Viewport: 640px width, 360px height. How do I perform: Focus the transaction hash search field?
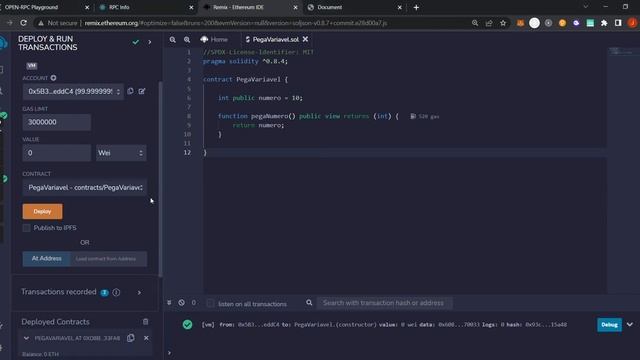coord(384,303)
